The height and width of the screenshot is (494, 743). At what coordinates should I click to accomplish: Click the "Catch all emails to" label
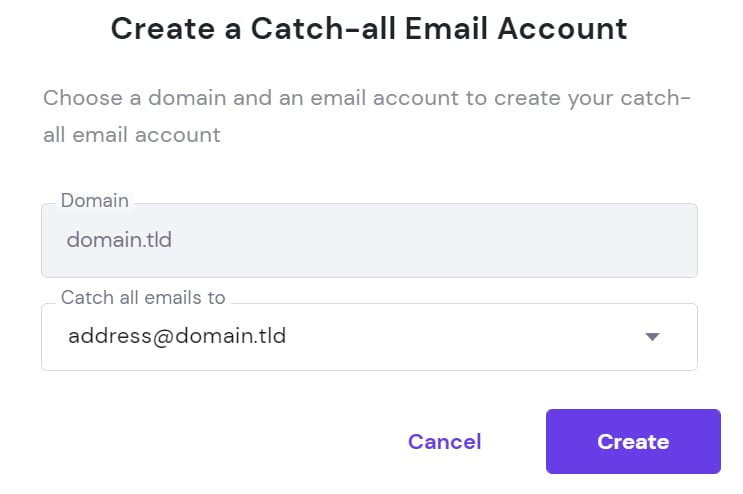pos(143,297)
